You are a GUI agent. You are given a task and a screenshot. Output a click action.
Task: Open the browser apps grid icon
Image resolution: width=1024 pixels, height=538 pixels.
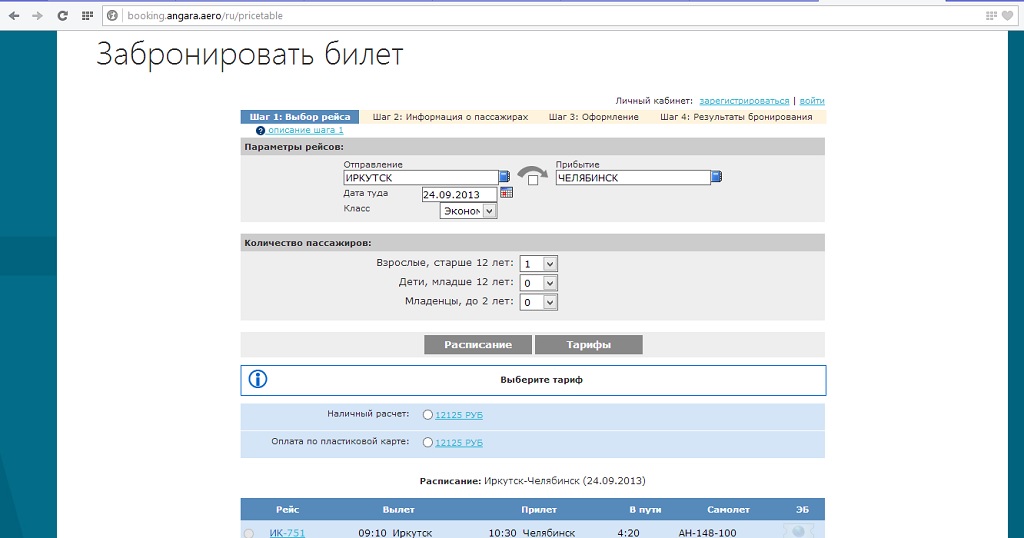coord(87,16)
